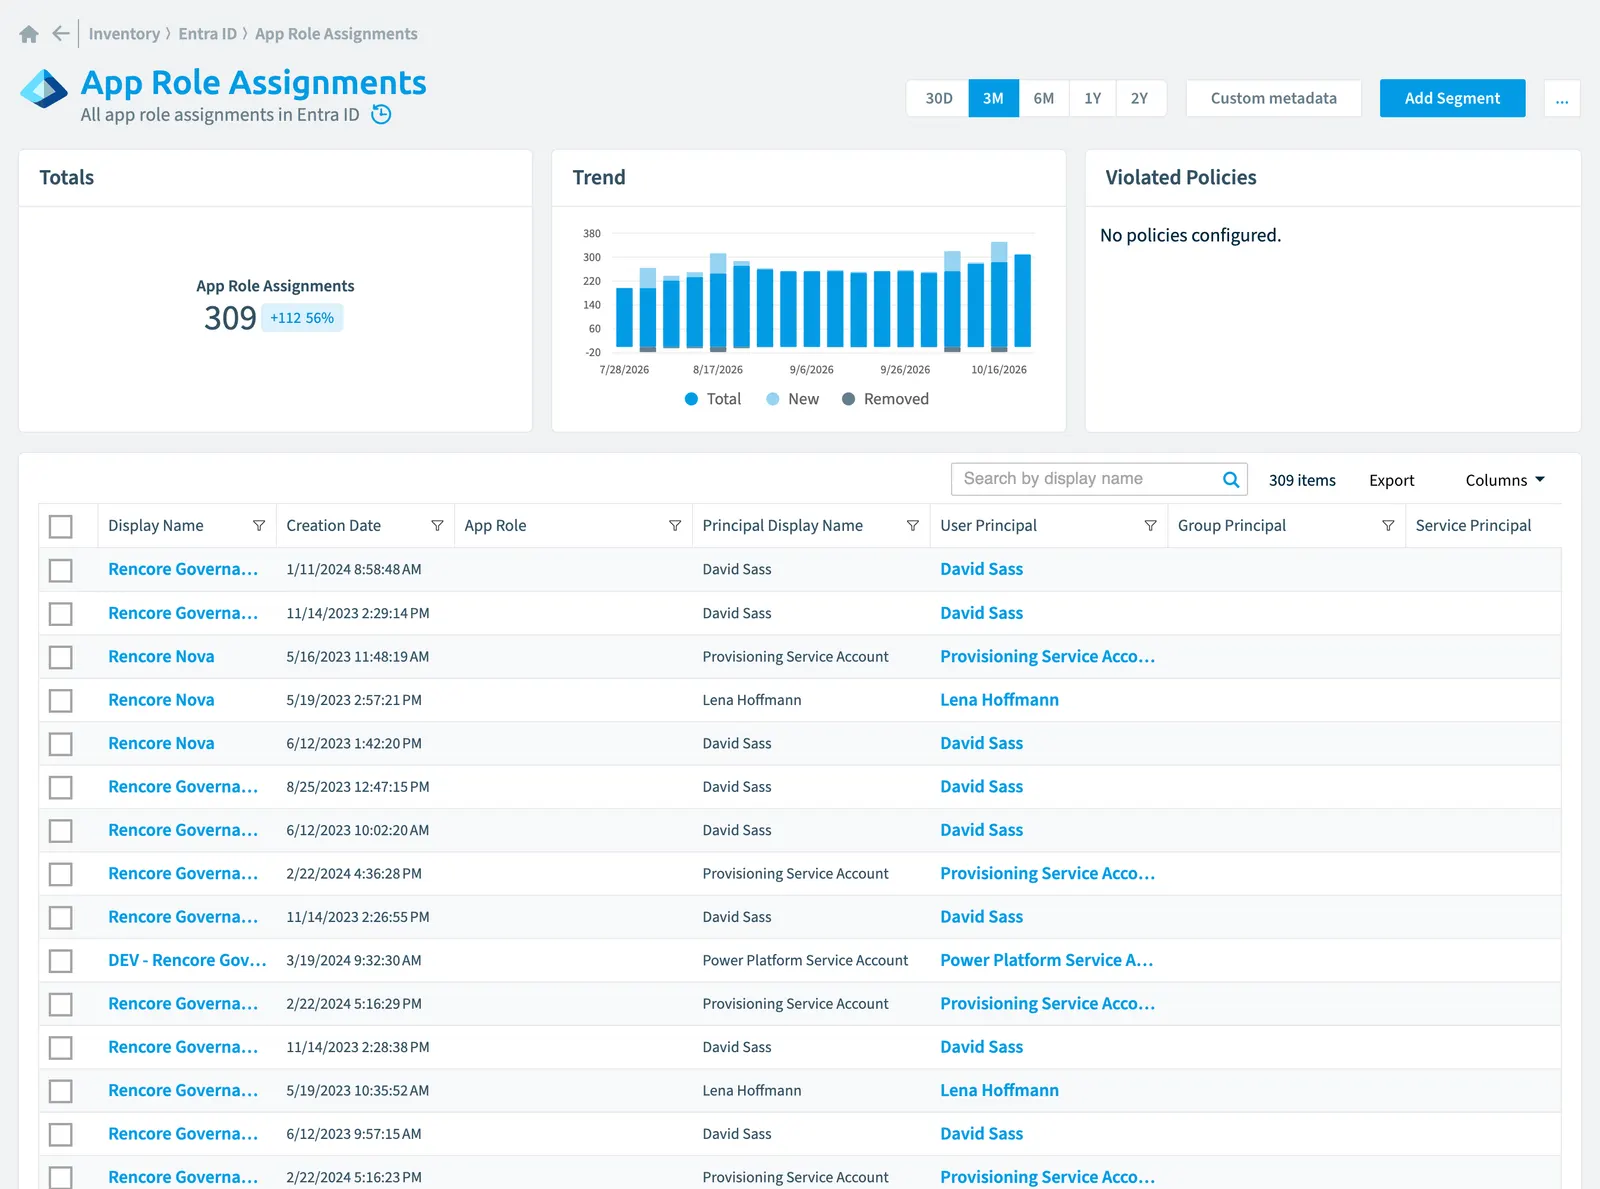
Task: Click the back arrow icon
Action: click(61, 34)
